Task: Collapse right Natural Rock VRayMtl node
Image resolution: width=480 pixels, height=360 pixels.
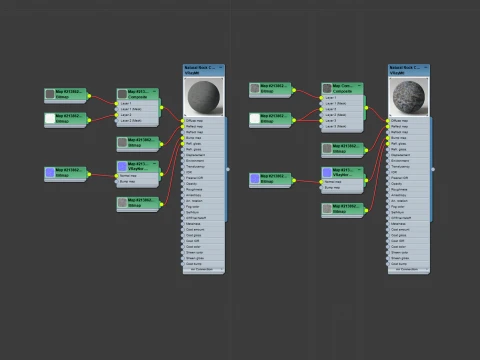Action: click(x=426, y=67)
